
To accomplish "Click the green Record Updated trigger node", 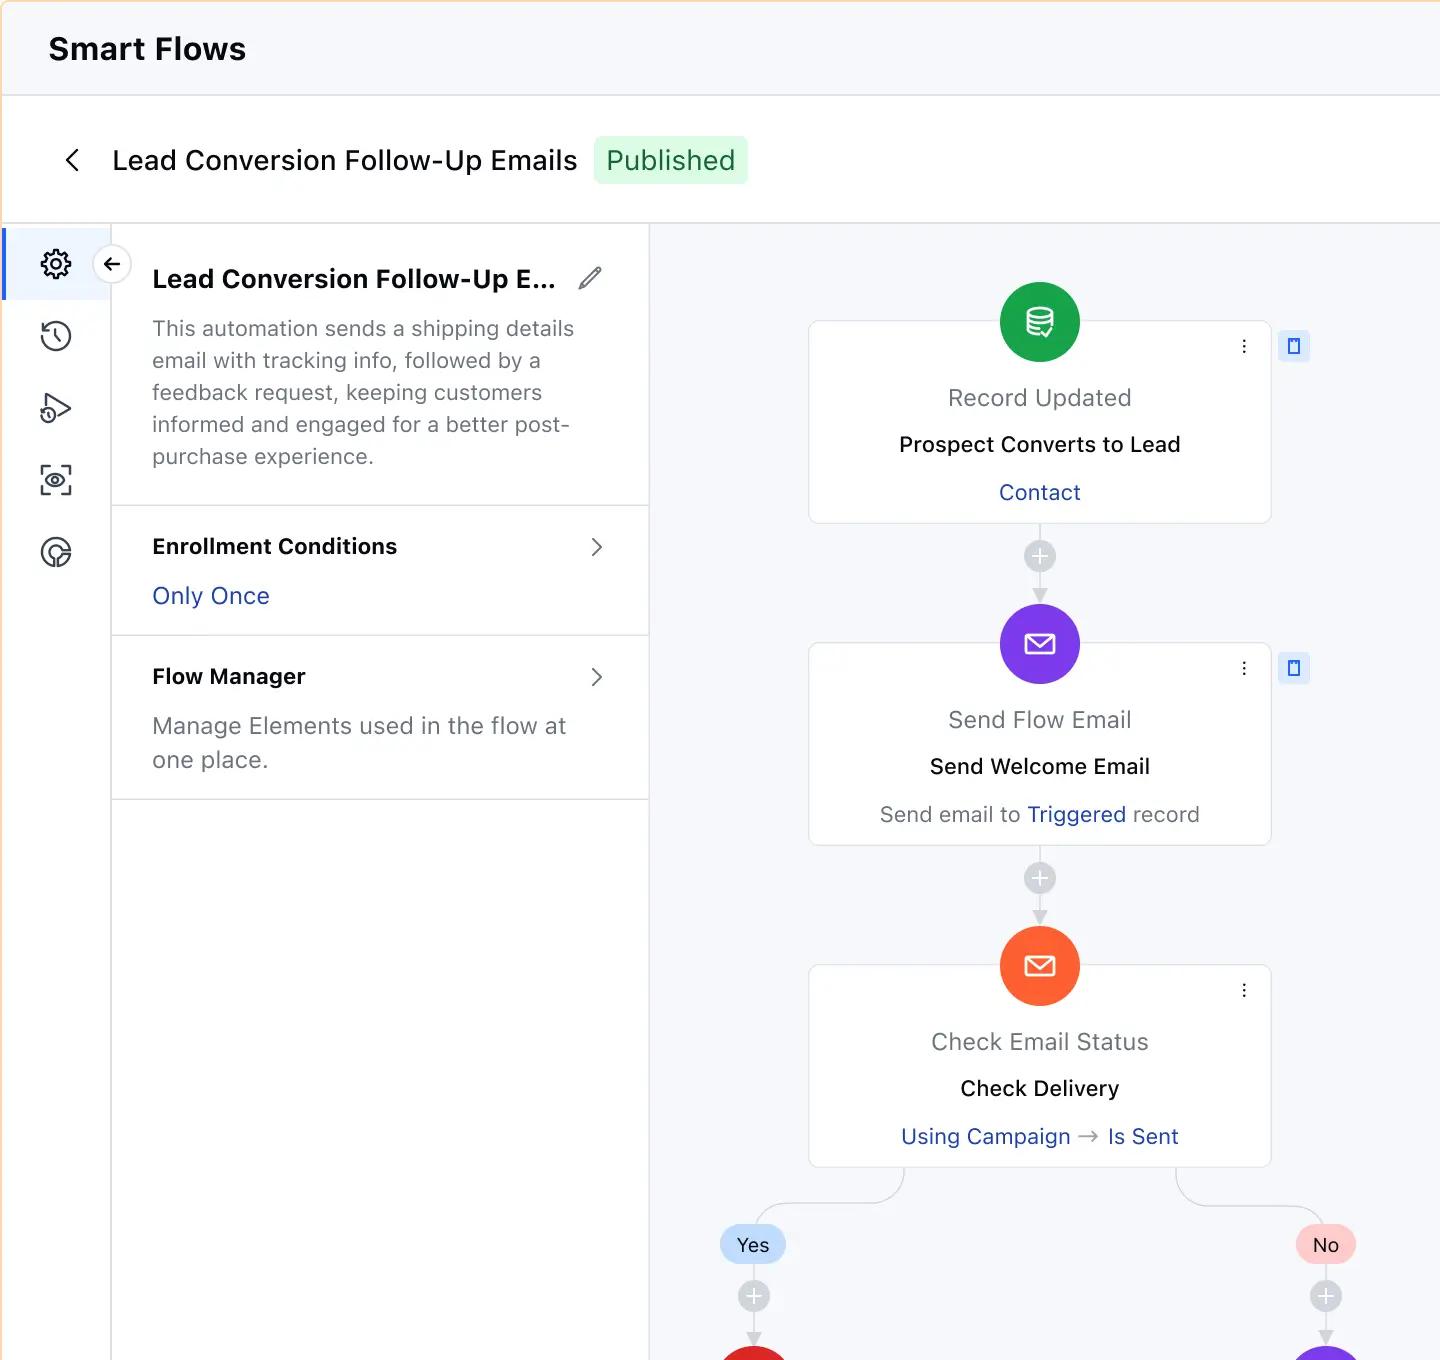I will coord(1040,322).
